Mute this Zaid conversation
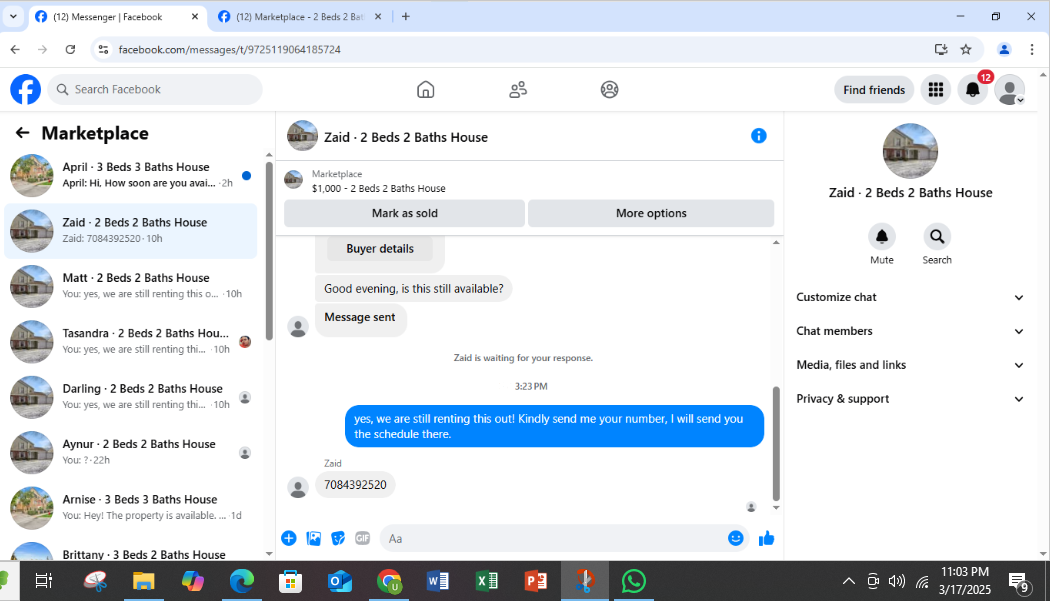 point(882,237)
